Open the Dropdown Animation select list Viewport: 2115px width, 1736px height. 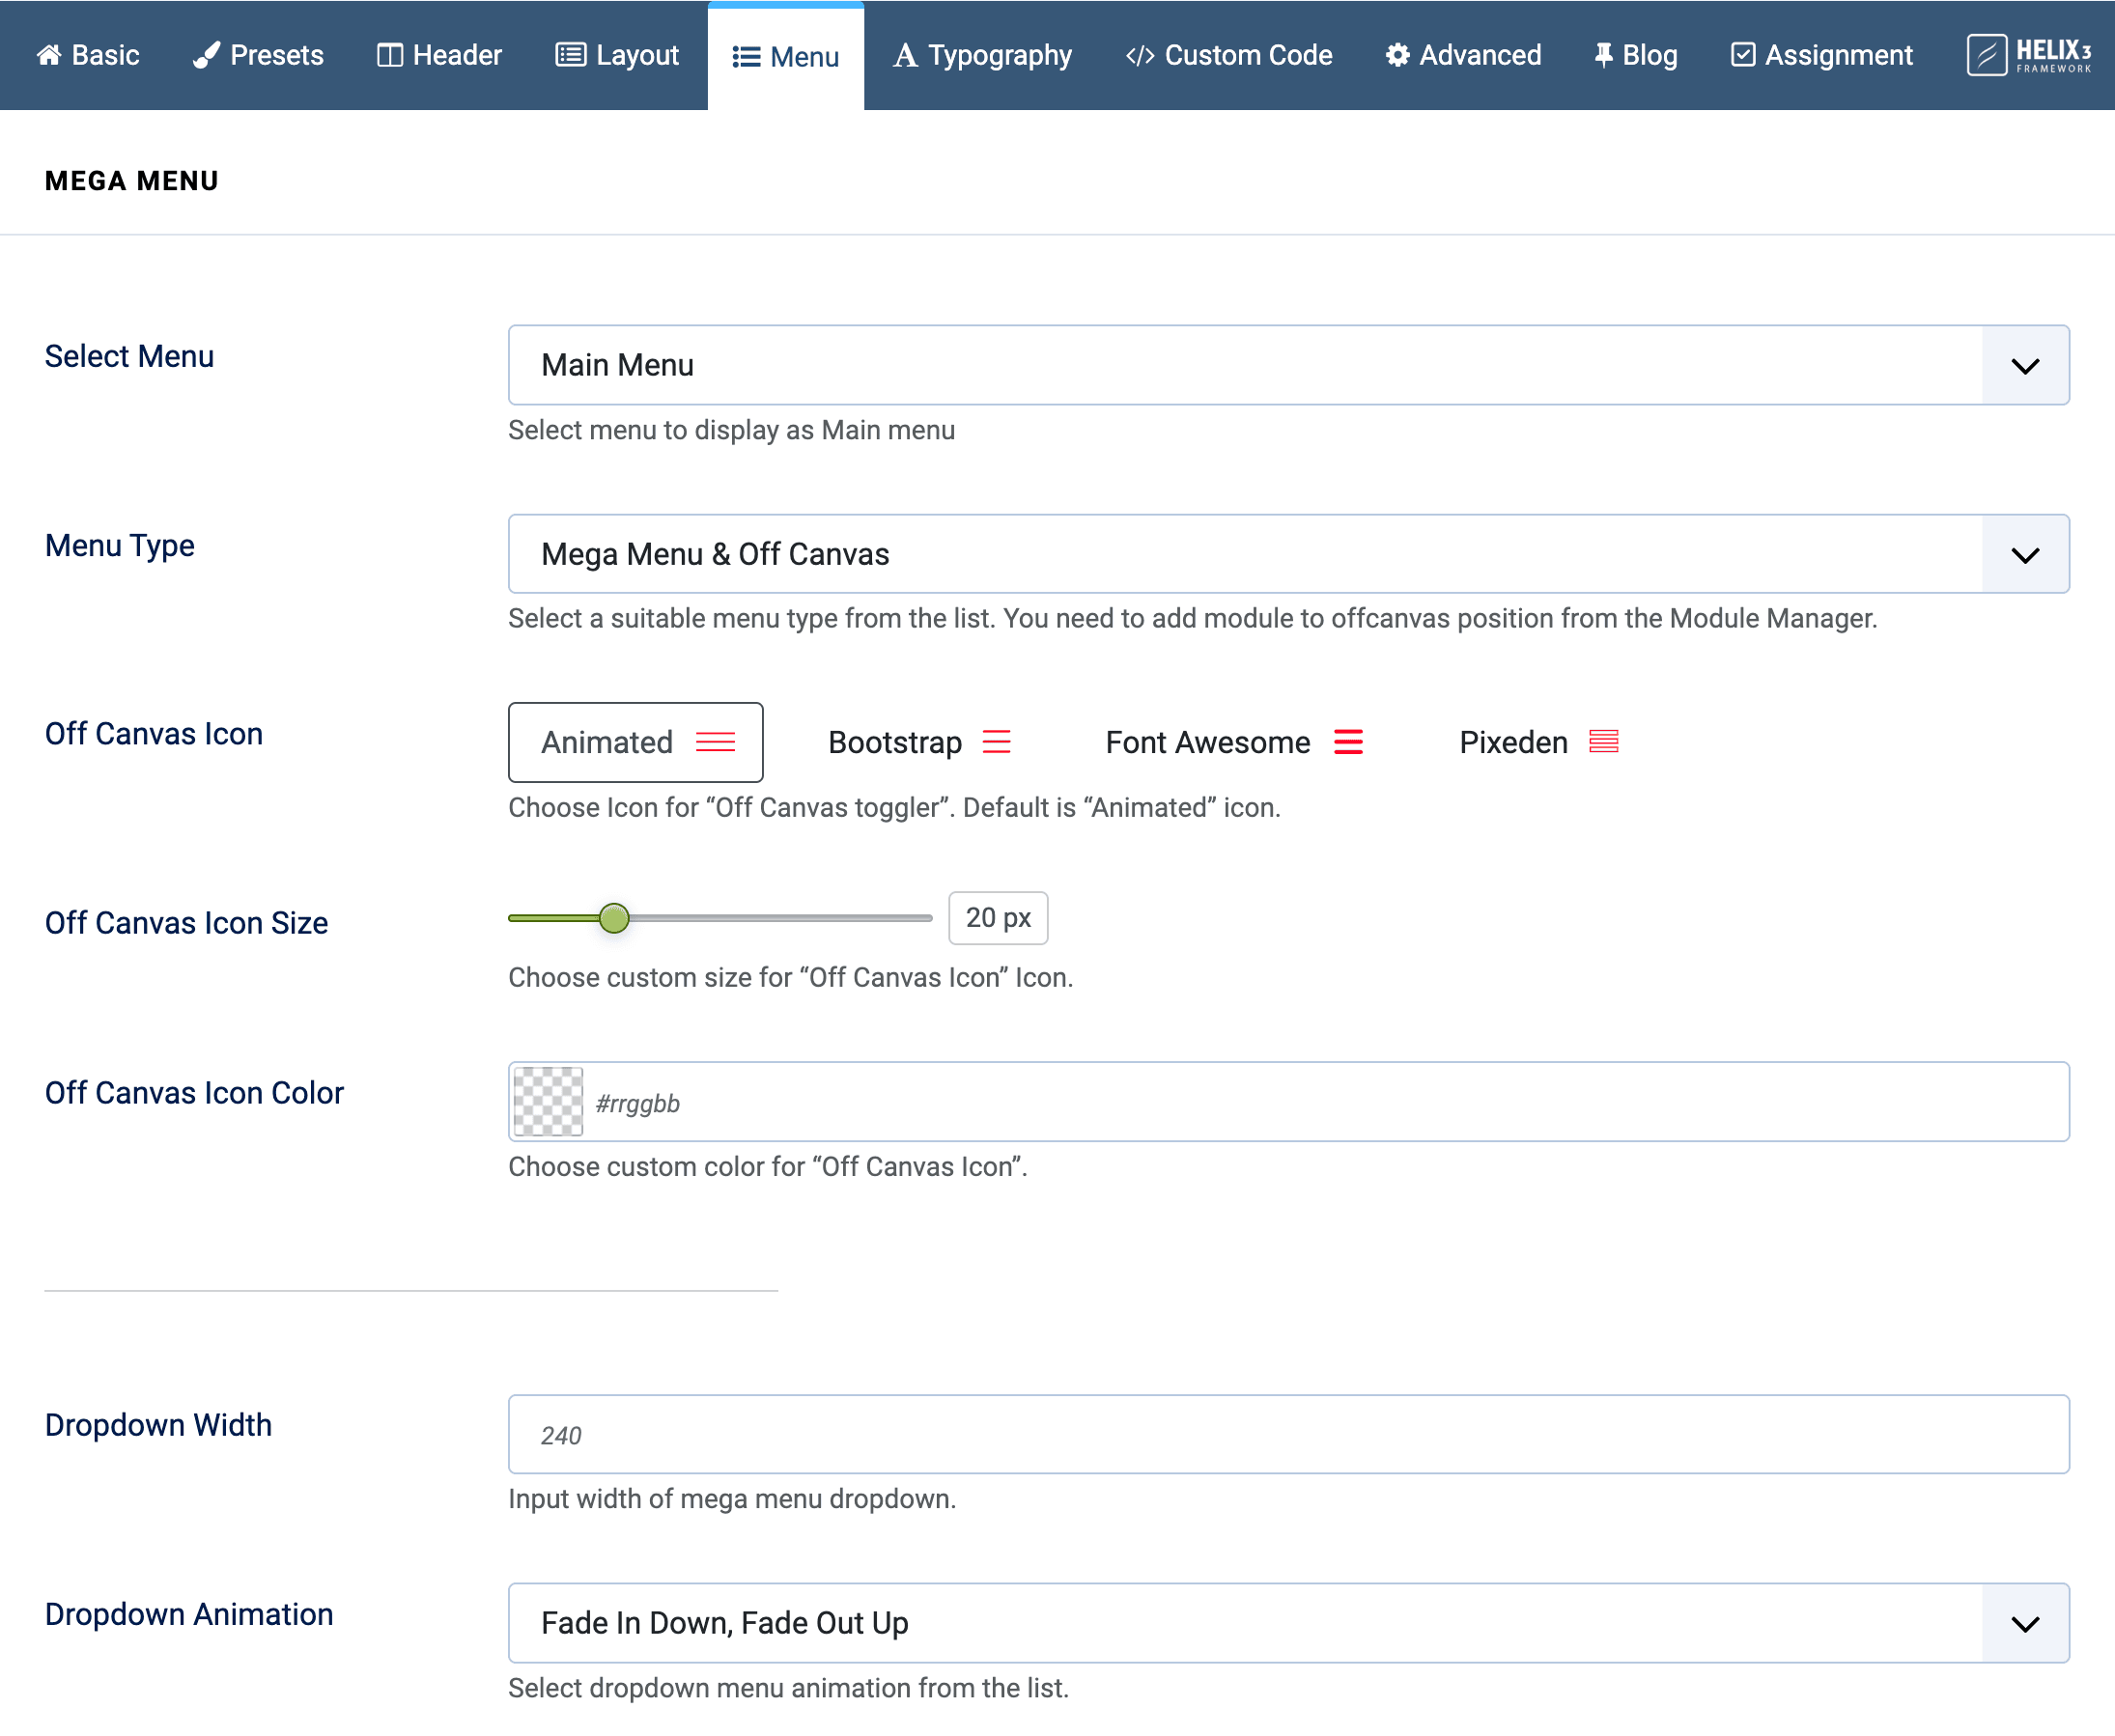coord(1288,1622)
